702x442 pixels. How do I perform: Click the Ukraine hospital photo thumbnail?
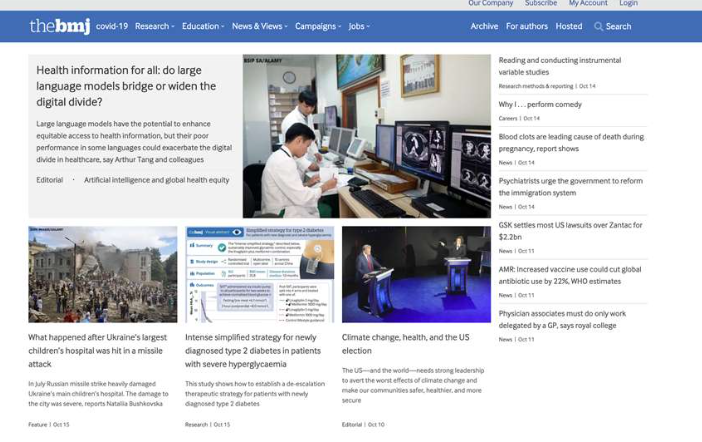click(103, 274)
